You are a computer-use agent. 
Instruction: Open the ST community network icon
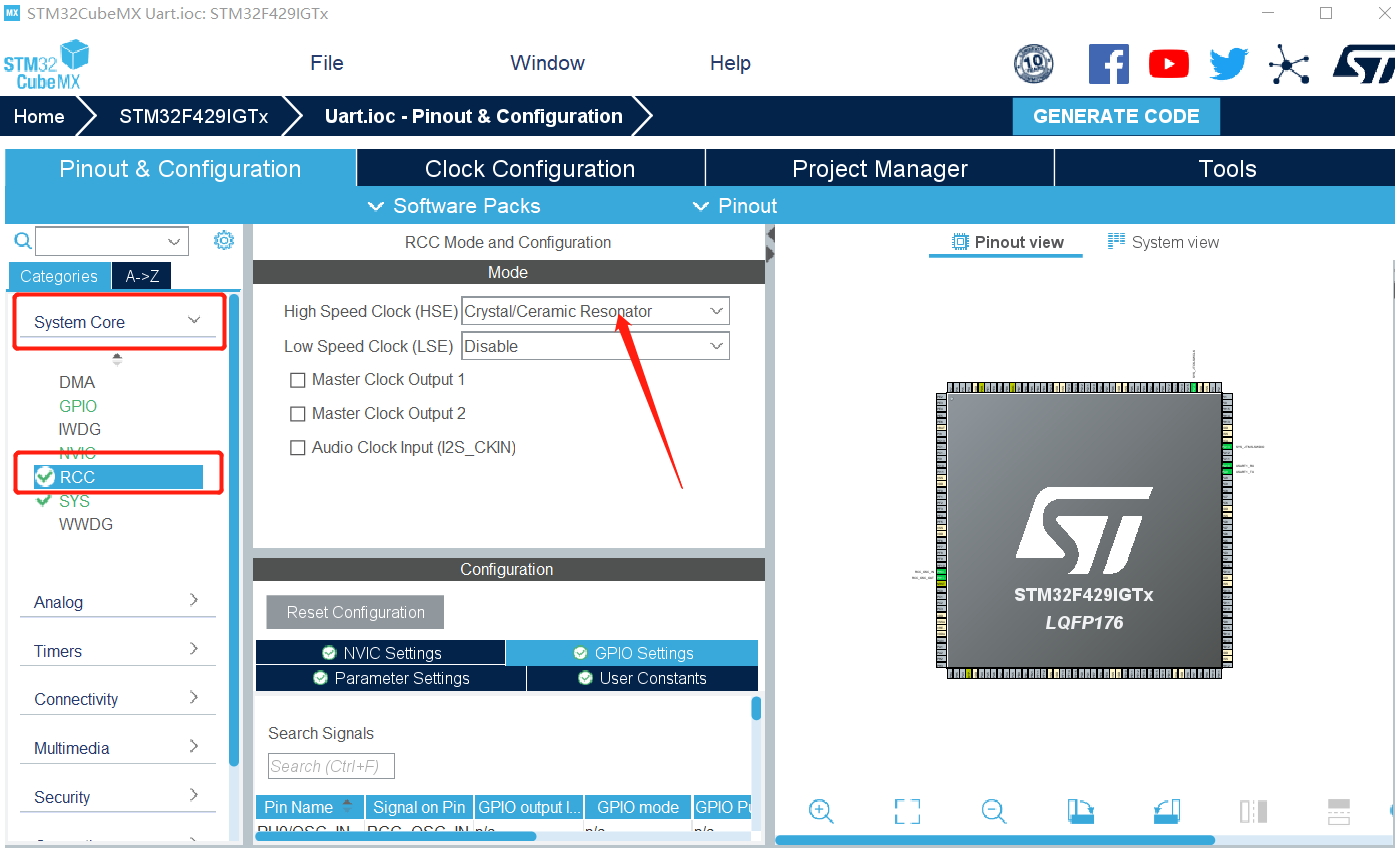click(x=1289, y=64)
